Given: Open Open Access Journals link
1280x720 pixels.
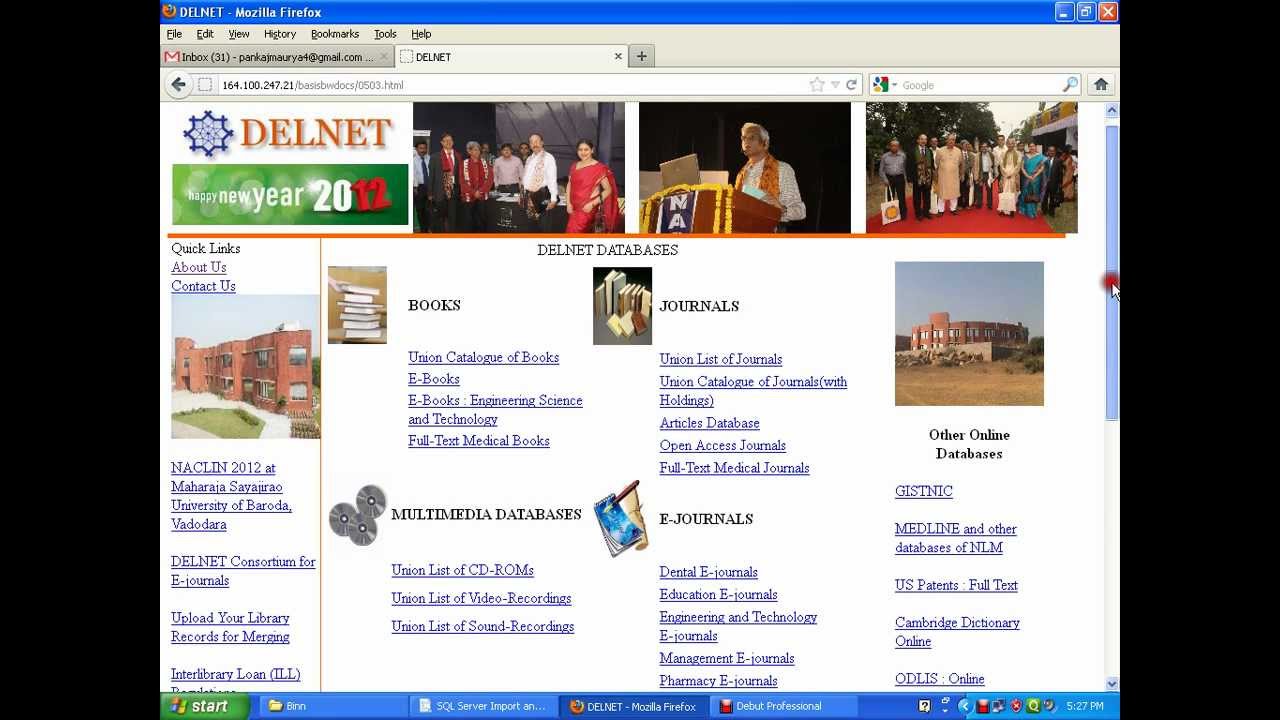Looking at the screenshot, I should [x=723, y=446].
